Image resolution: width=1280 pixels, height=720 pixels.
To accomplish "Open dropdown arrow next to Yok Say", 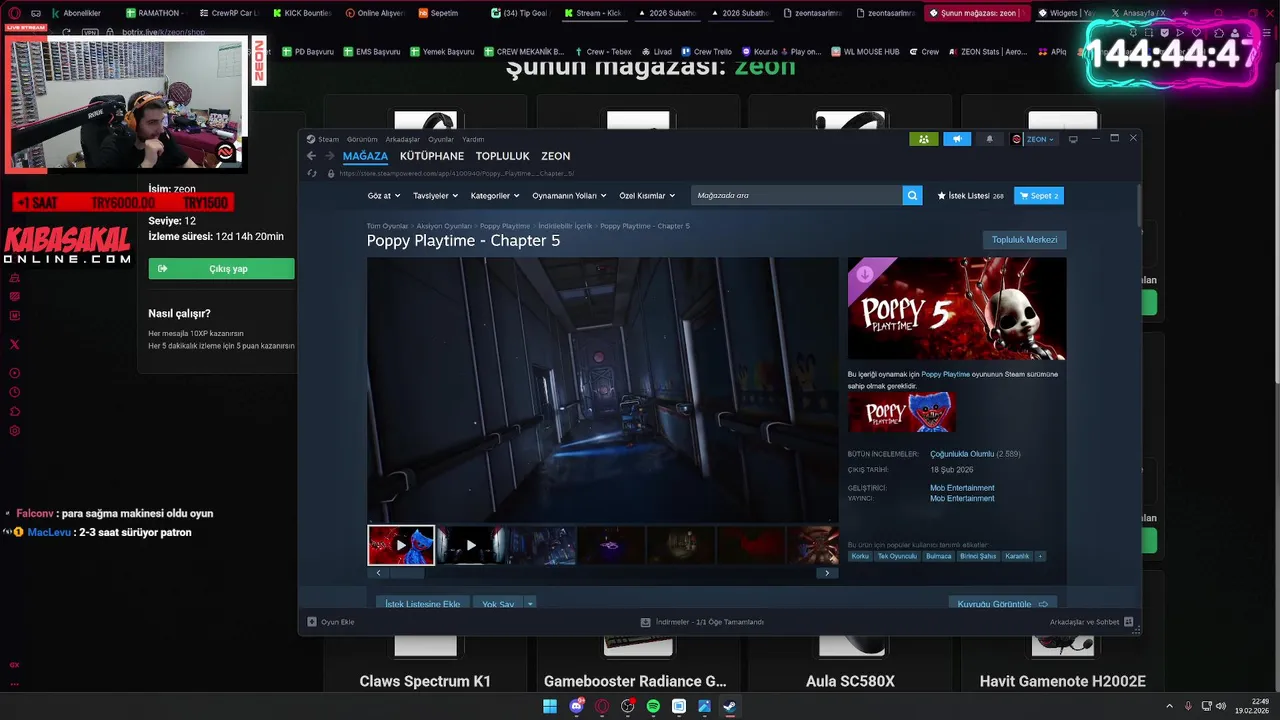I will tap(530, 604).
